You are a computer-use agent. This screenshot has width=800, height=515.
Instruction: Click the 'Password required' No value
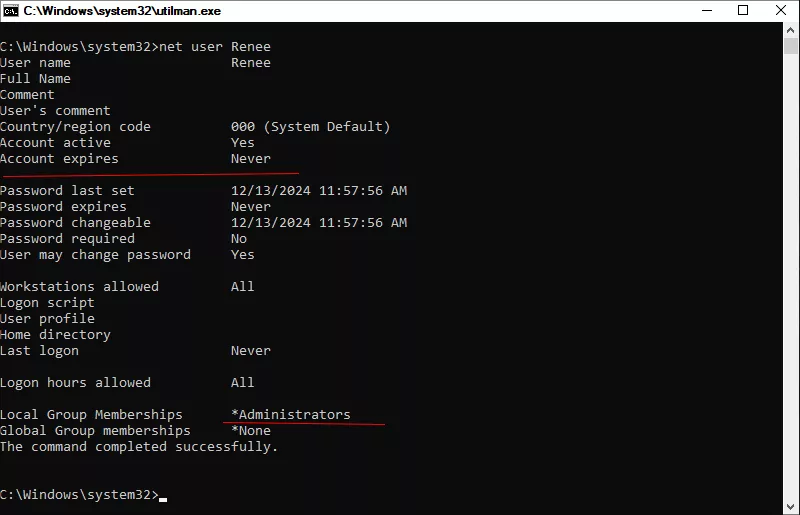click(x=239, y=238)
